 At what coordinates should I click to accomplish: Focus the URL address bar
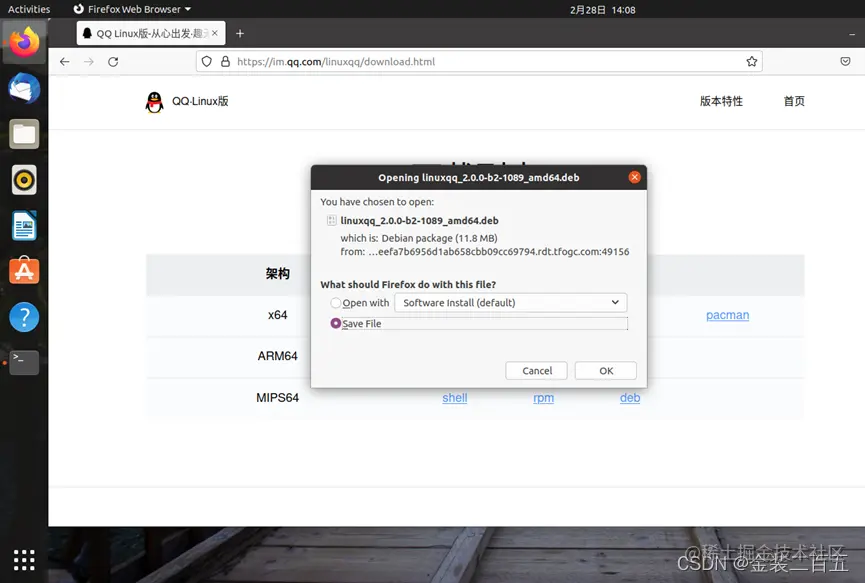point(479,62)
